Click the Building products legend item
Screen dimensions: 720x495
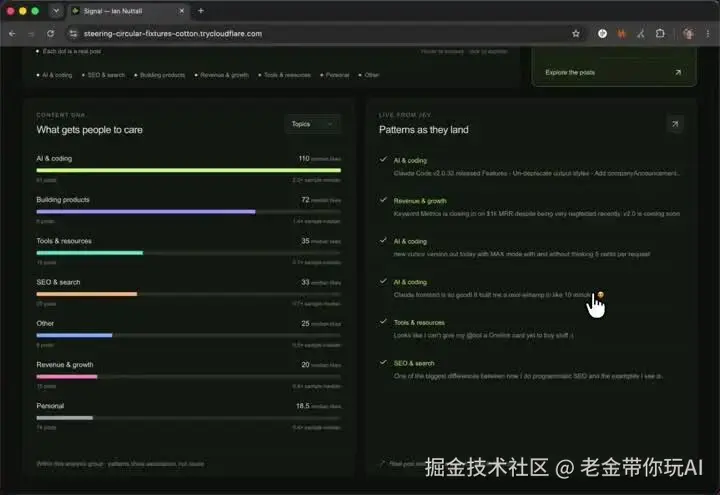pos(160,75)
